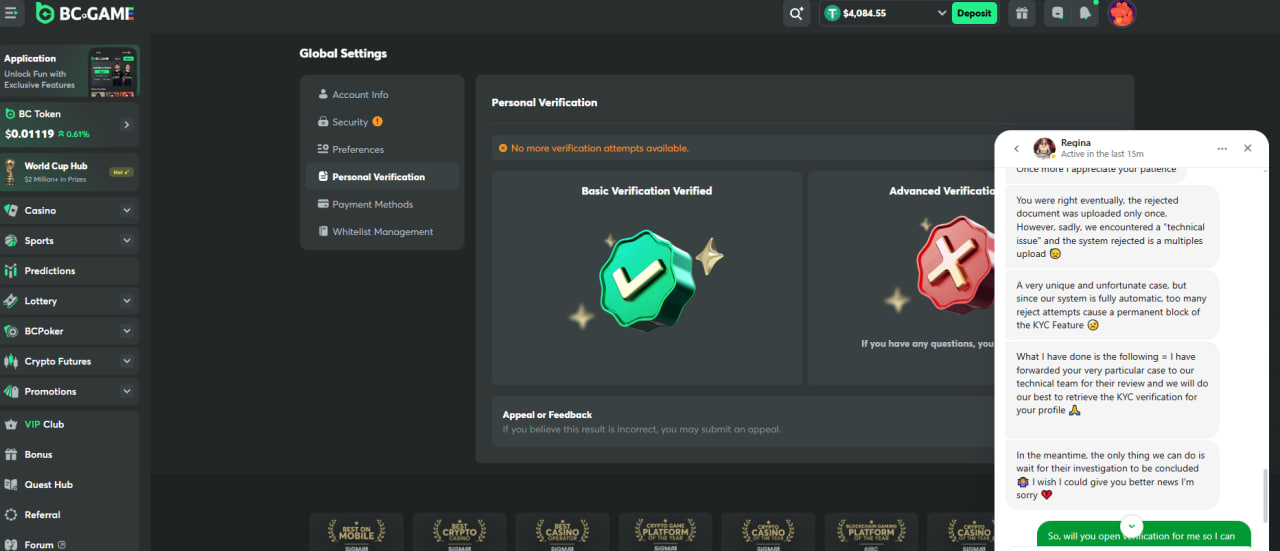Click the Sports ball icon
This screenshot has height=551, width=1280.
11,241
